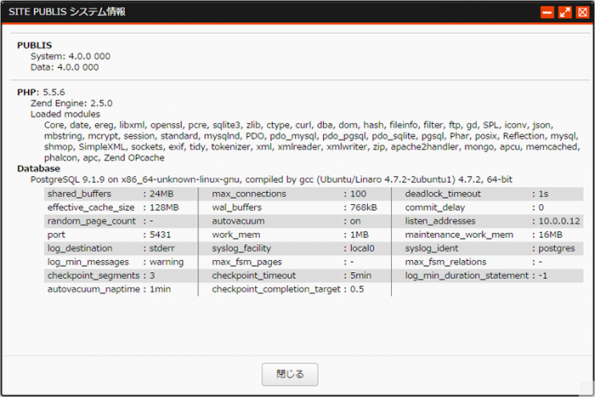
Task: Click the PUBLIS section heading
Action: pos(35,46)
